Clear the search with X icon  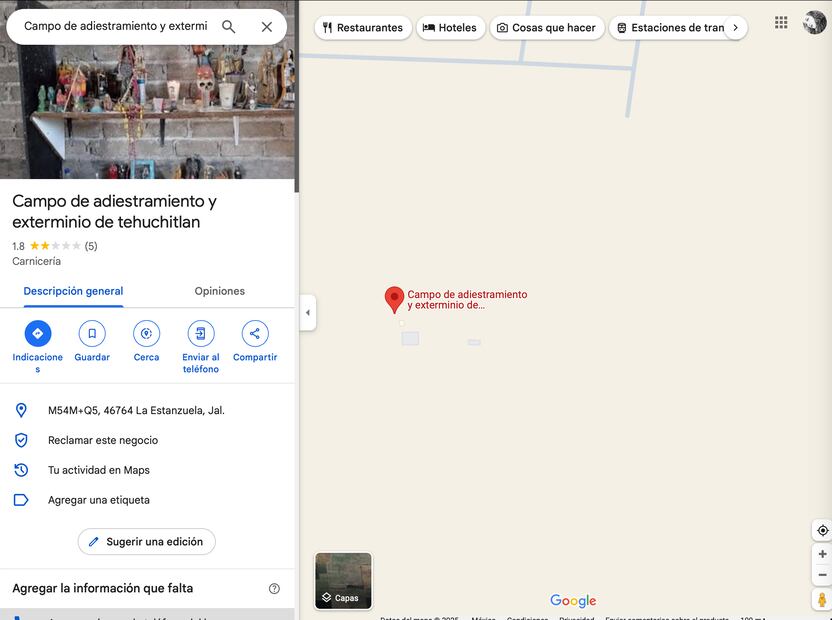click(267, 27)
